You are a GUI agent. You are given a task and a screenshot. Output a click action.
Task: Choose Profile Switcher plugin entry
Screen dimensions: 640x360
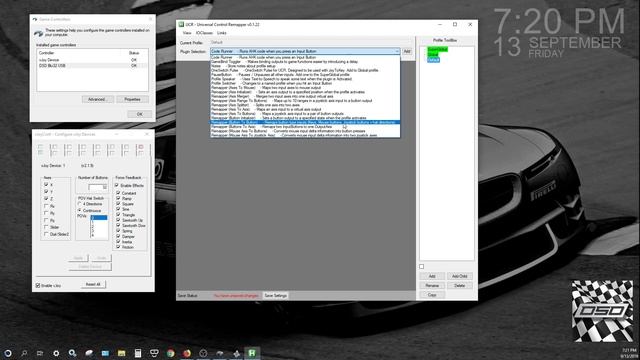click(x=305, y=83)
